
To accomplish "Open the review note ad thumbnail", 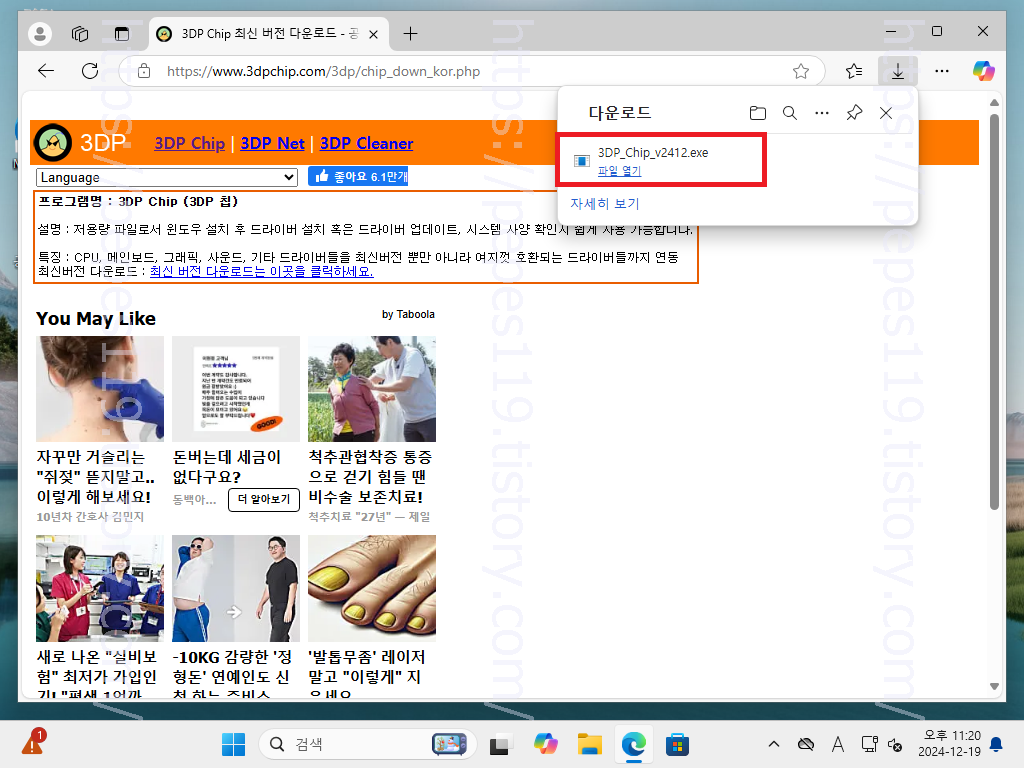I will tap(236, 389).
